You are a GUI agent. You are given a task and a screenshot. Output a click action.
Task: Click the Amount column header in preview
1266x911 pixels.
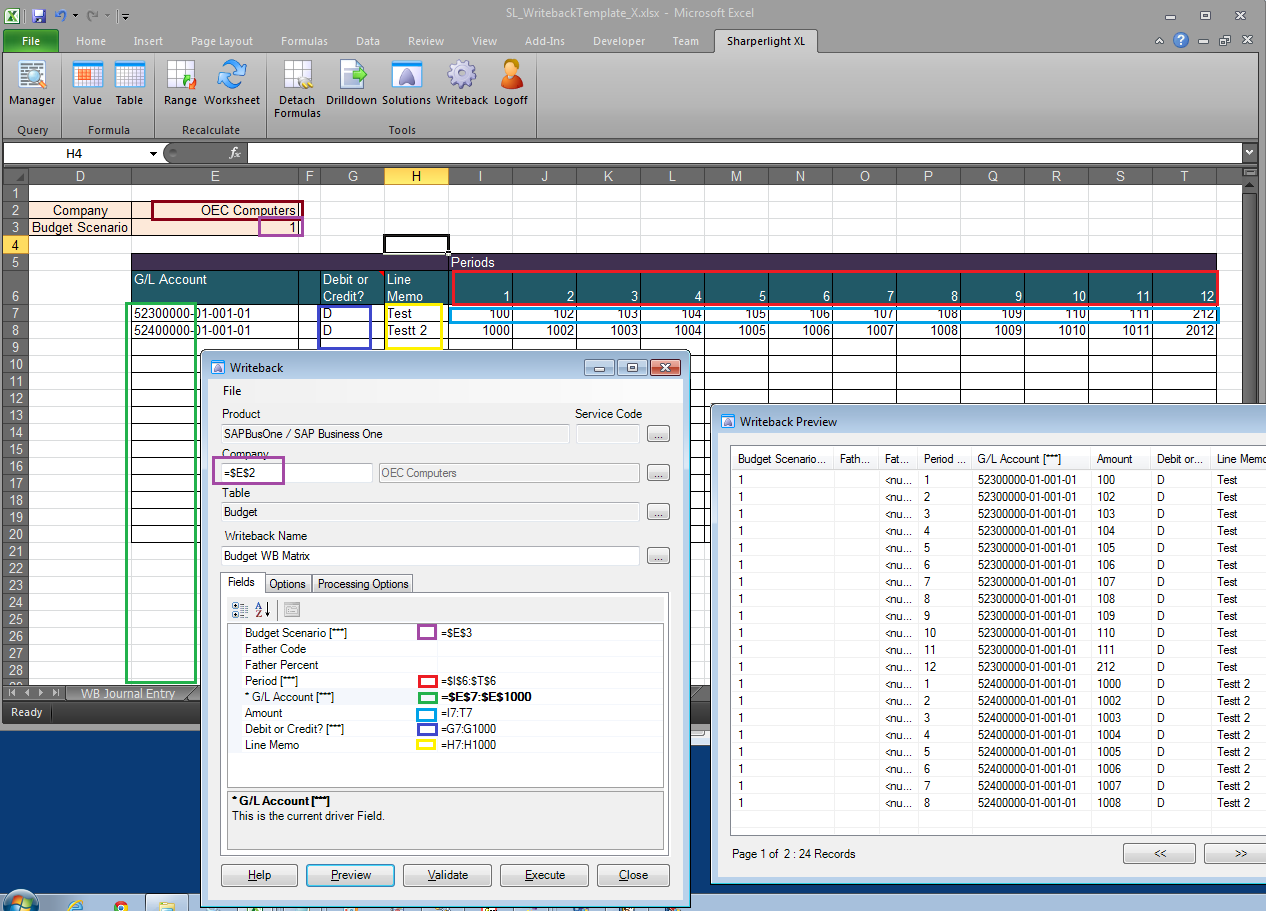[1120, 459]
